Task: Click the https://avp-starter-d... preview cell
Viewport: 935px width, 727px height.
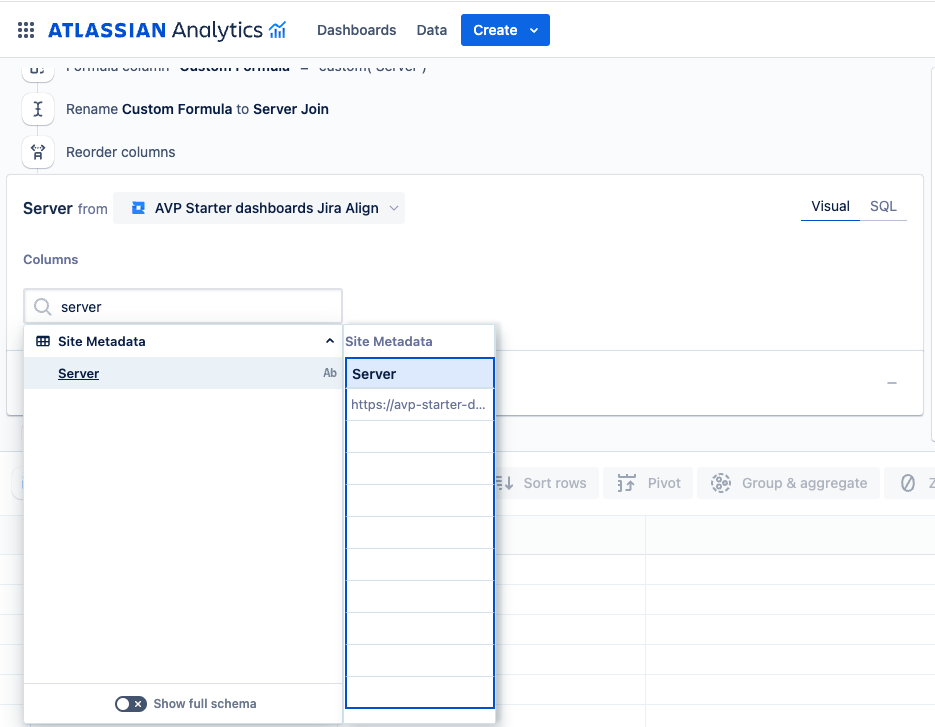Action: (x=420, y=405)
